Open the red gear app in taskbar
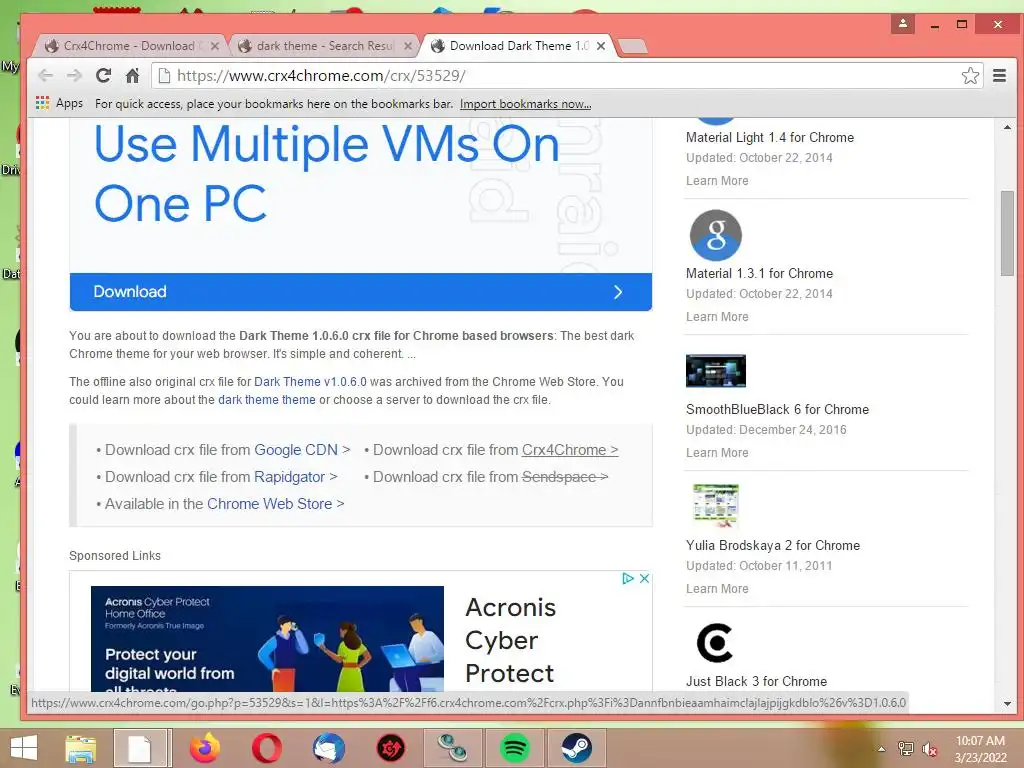This screenshot has width=1024, height=768. click(x=391, y=748)
